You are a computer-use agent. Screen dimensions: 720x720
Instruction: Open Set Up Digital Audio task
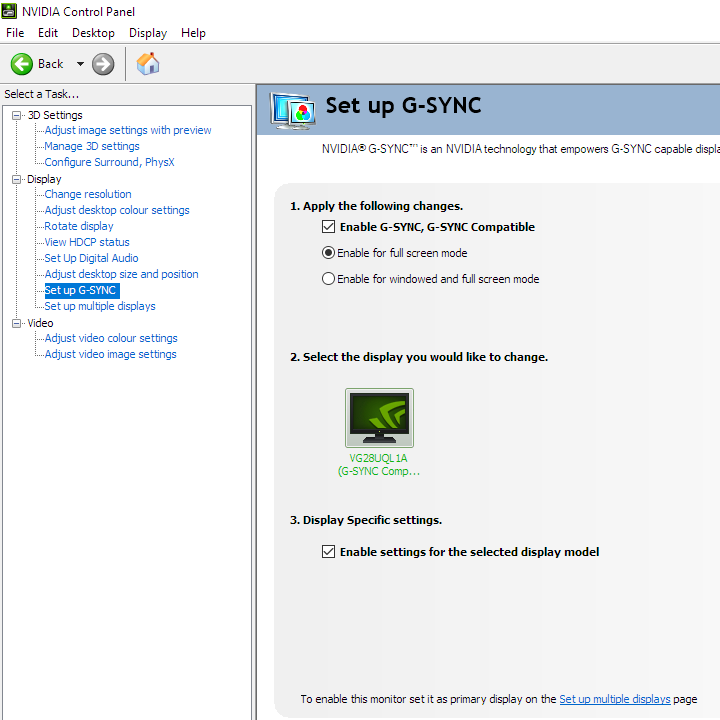[x=91, y=258]
